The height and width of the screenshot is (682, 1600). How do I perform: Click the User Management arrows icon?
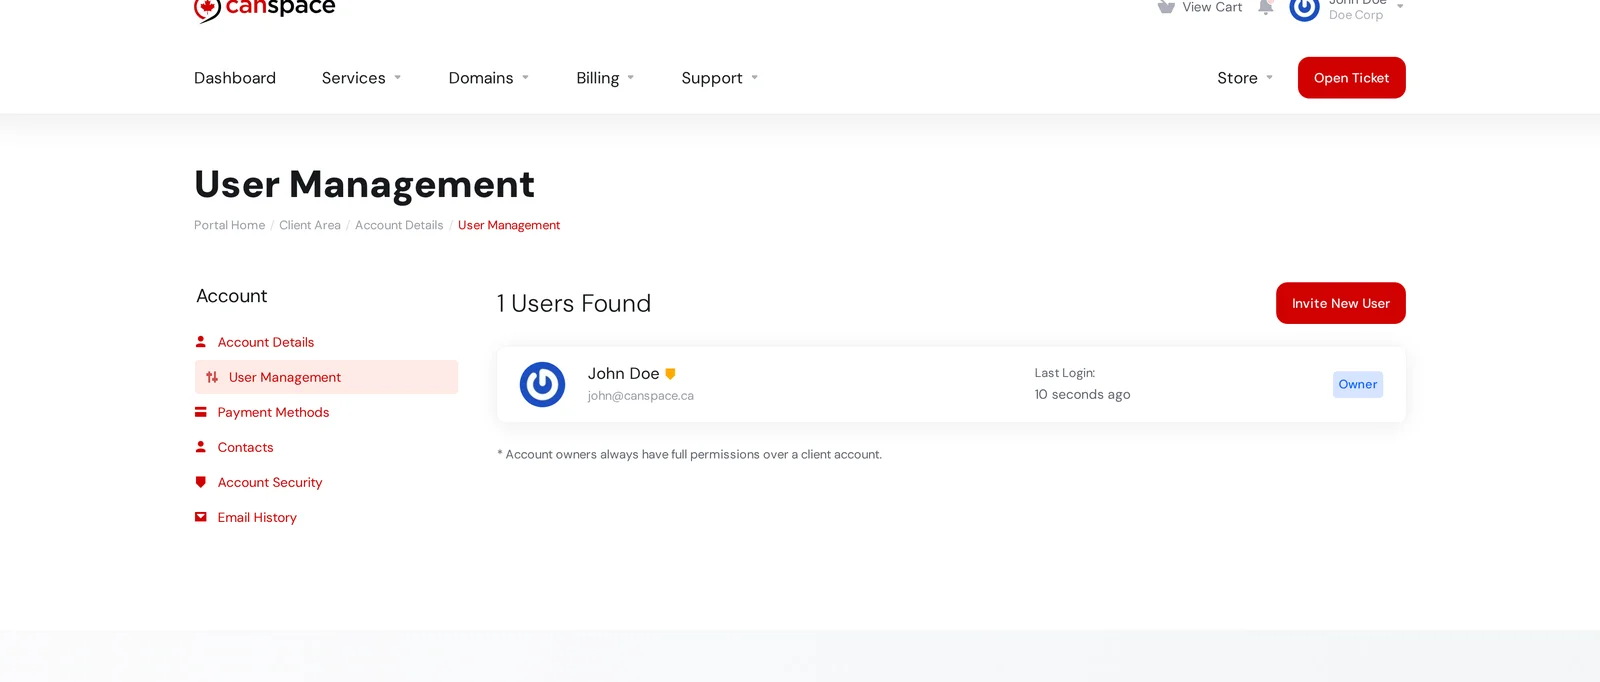point(212,377)
